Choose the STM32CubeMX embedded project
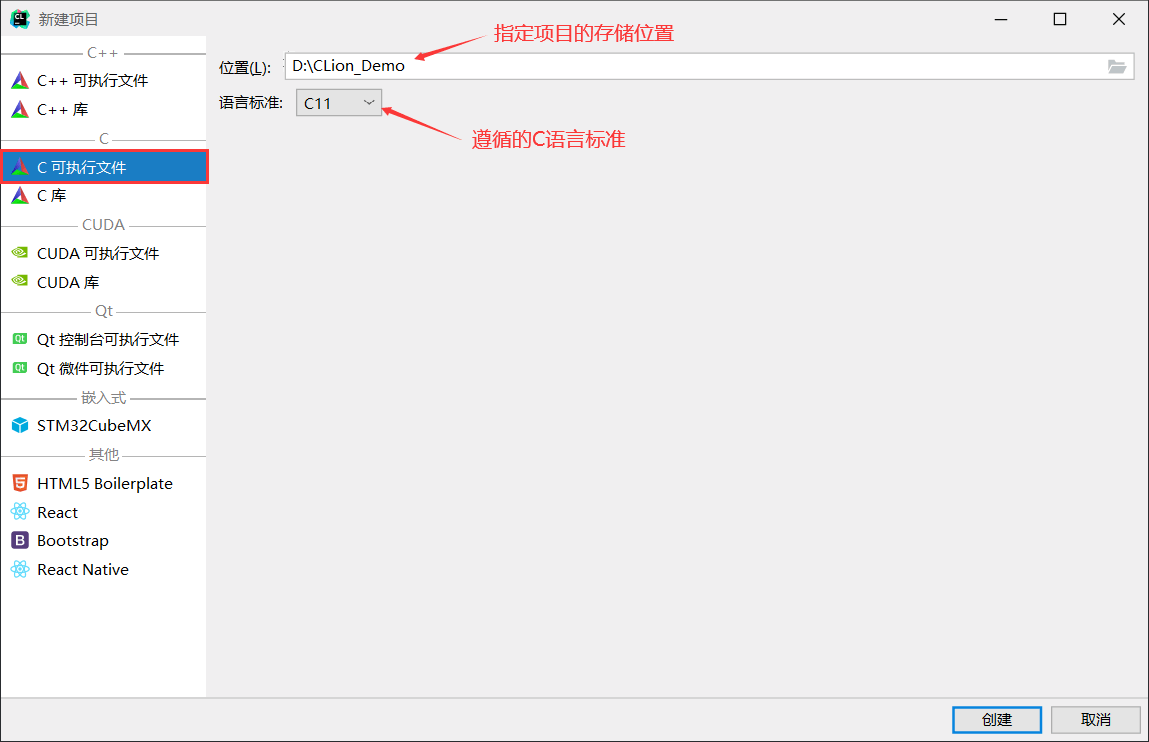Image resolution: width=1149 pixels, height=742 pixels. coord(104,426)
